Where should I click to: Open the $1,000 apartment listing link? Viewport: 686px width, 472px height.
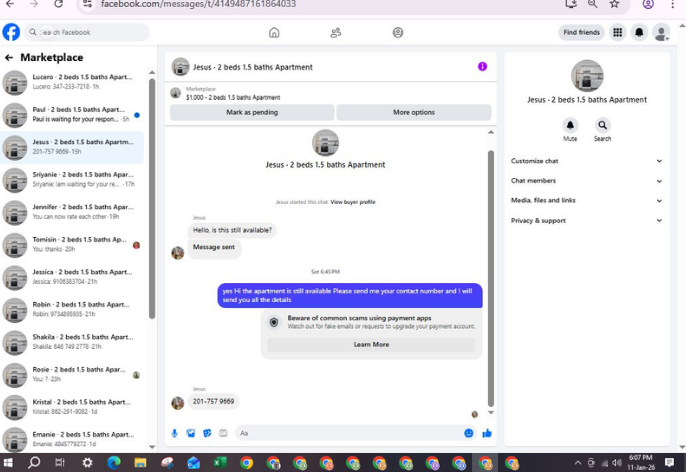coord(233,97)
